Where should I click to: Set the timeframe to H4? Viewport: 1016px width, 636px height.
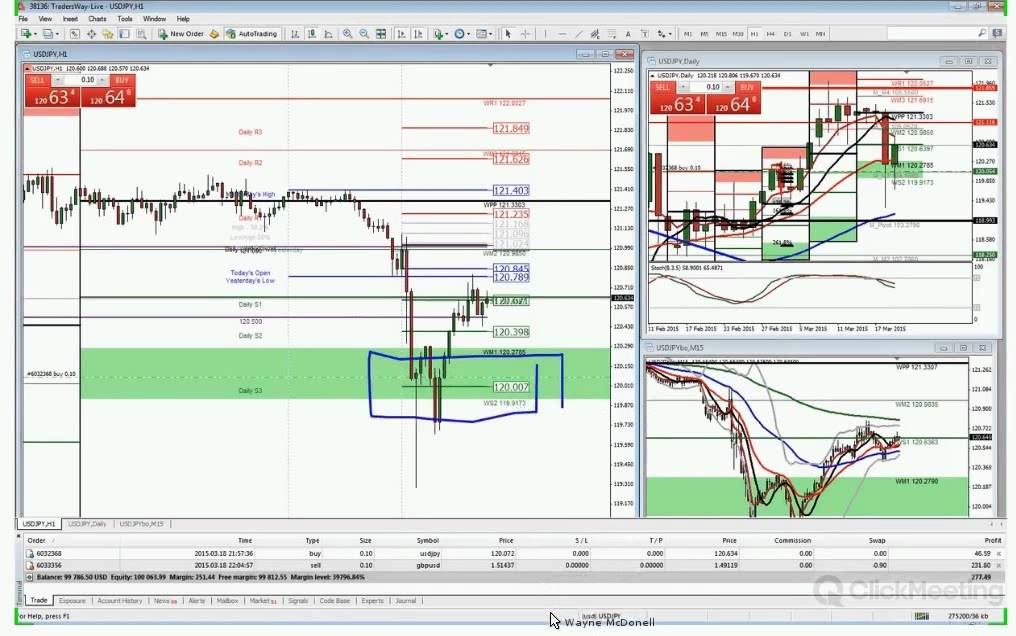tap(770, 34)
